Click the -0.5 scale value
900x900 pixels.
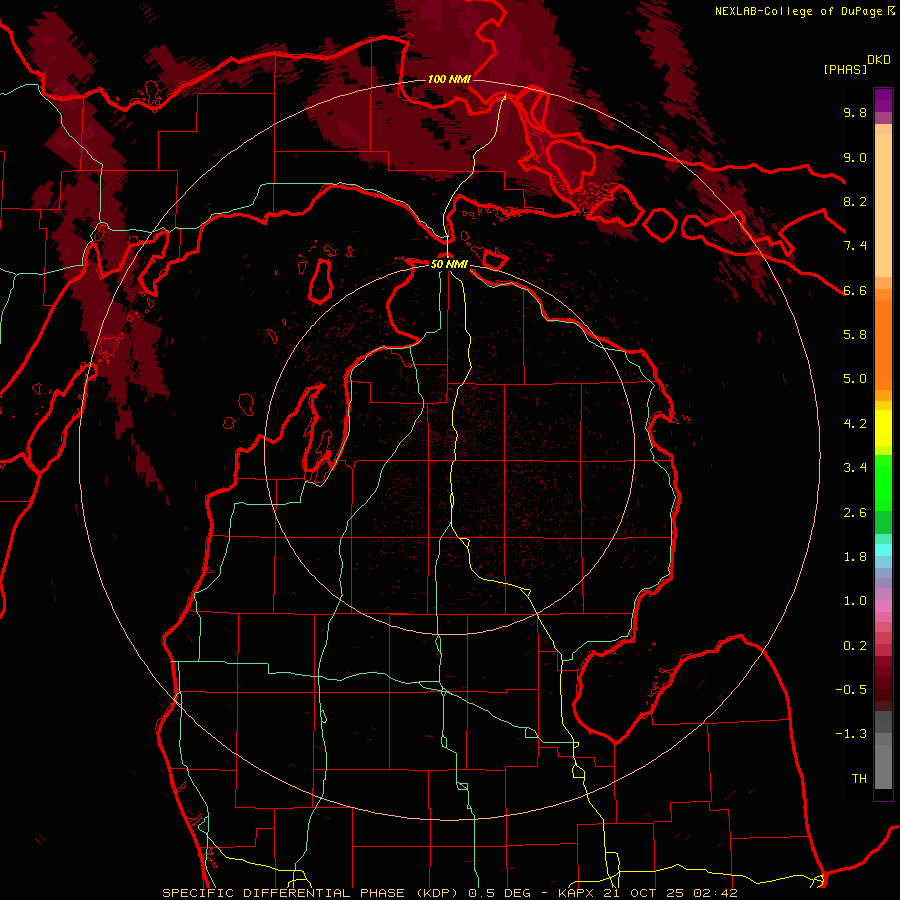(x=851, y=690)
